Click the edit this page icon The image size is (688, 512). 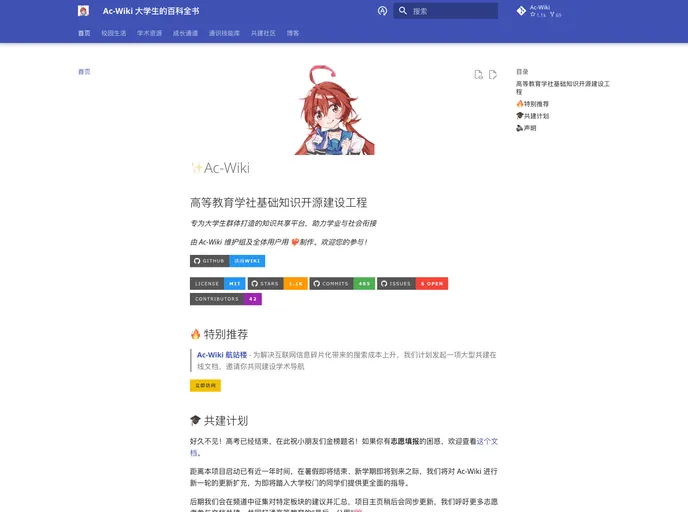[493, 75]
